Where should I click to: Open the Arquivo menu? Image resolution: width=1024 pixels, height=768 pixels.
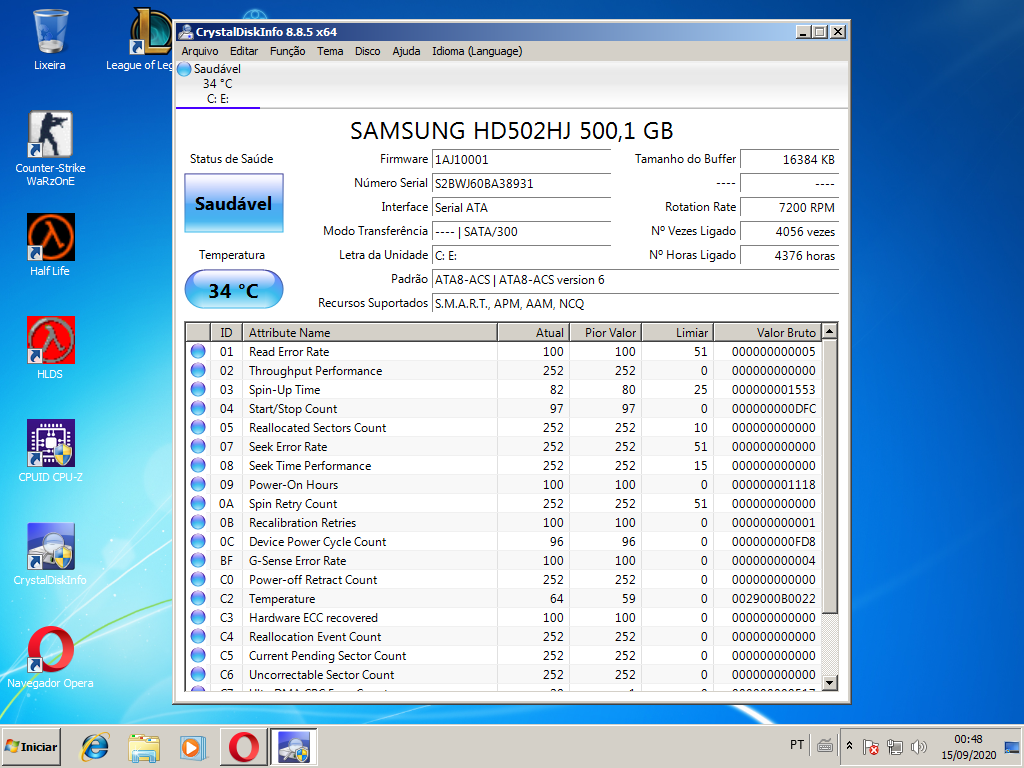(x=200, y=51)
